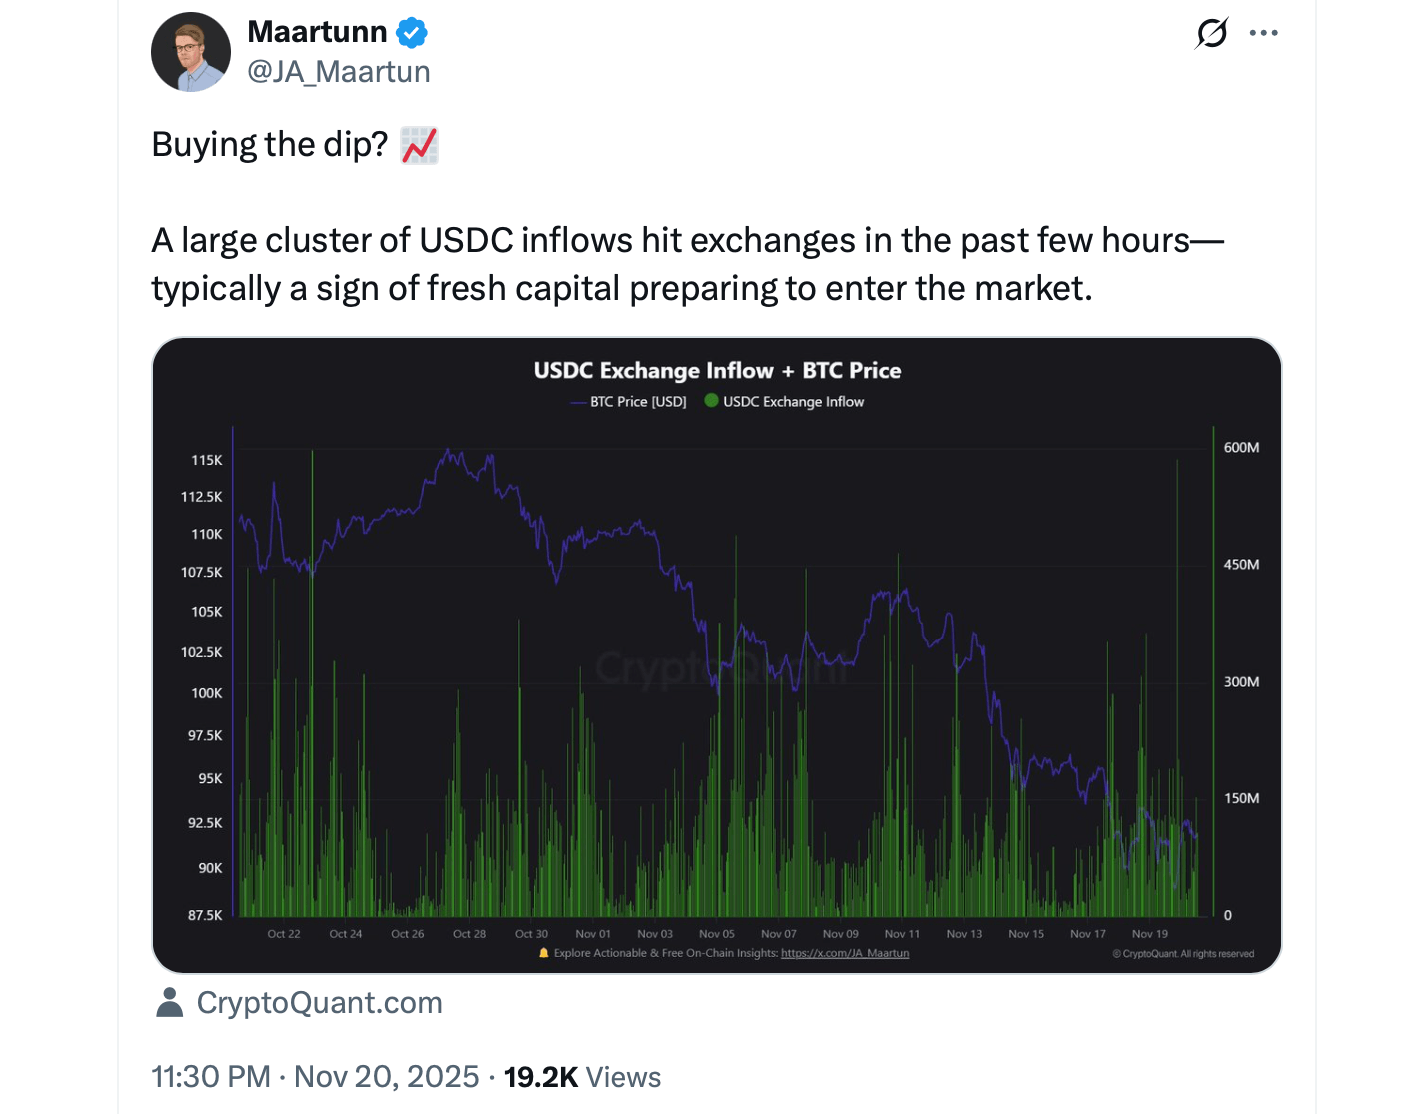1402x1114 pixels.
Task: Click the CryptoQuant.com source label
Action: [319, 1002]
